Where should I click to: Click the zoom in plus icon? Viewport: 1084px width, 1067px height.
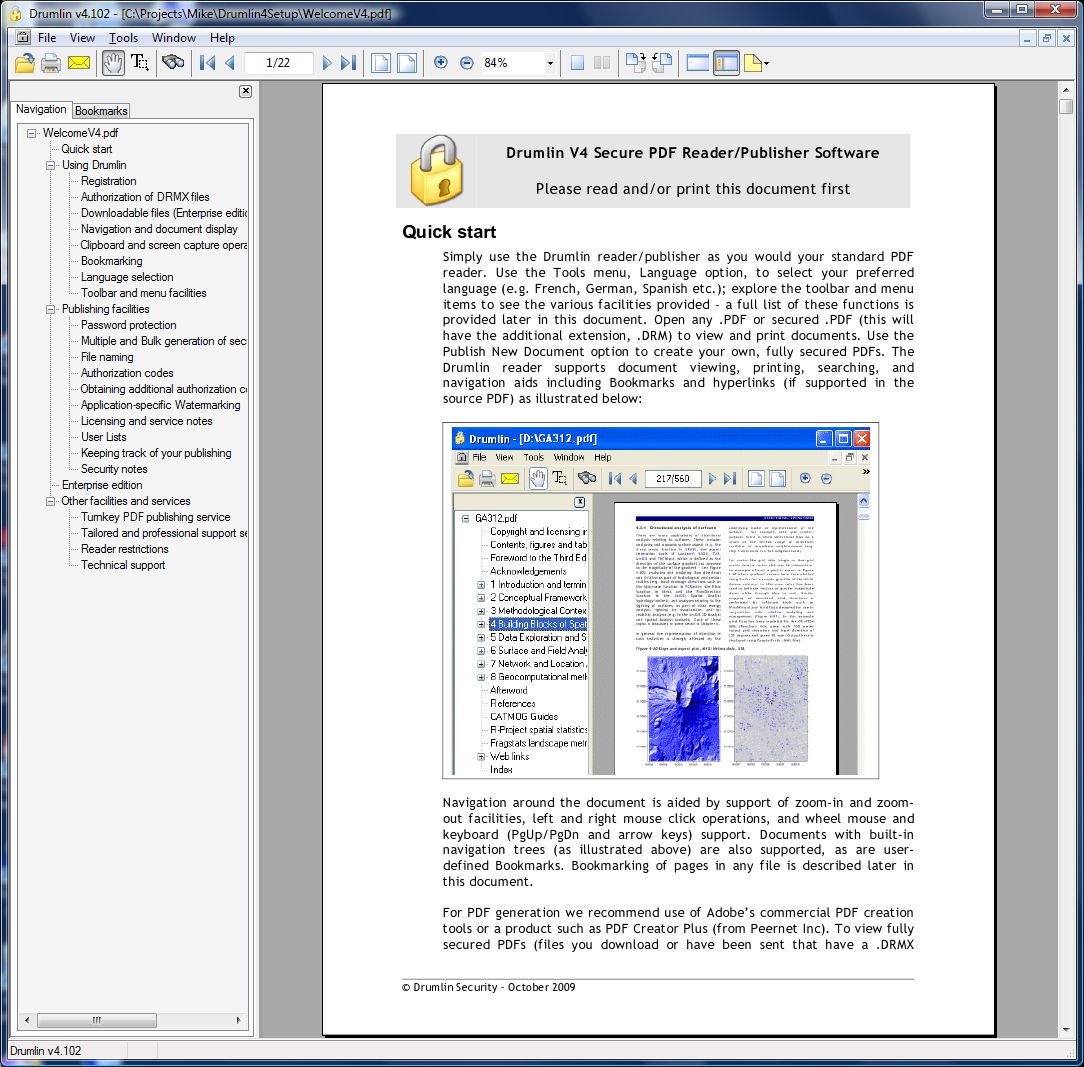point(440,62)
